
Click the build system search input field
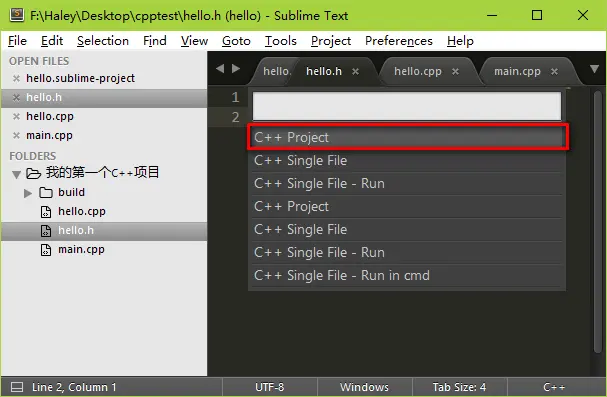pos(406,106)
